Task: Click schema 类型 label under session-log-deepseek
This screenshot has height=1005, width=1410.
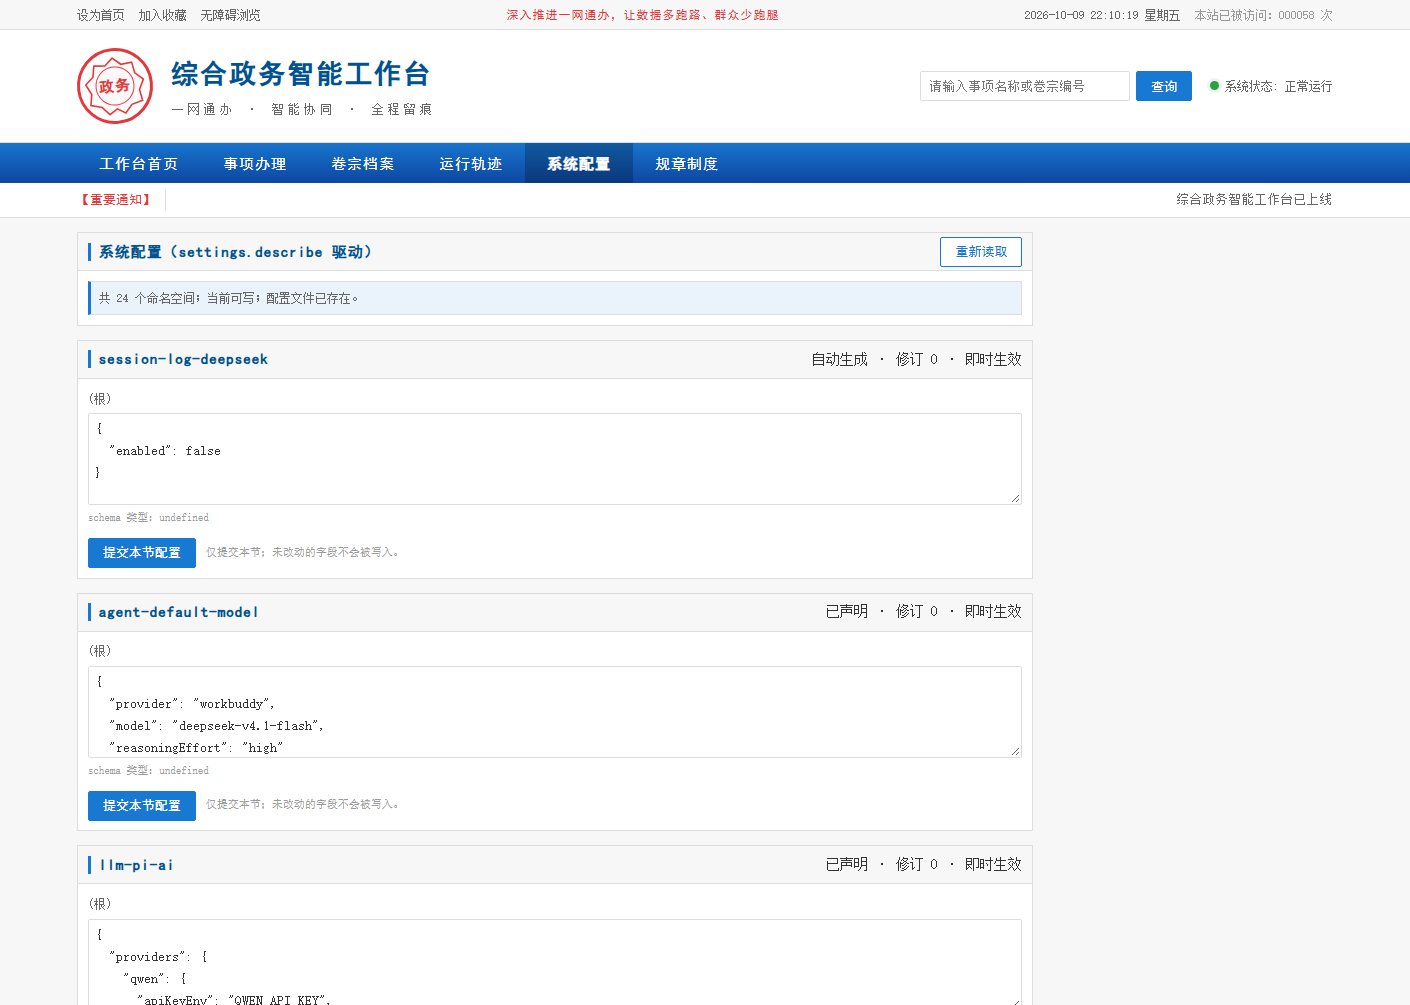Action: [x=149, y=518]
